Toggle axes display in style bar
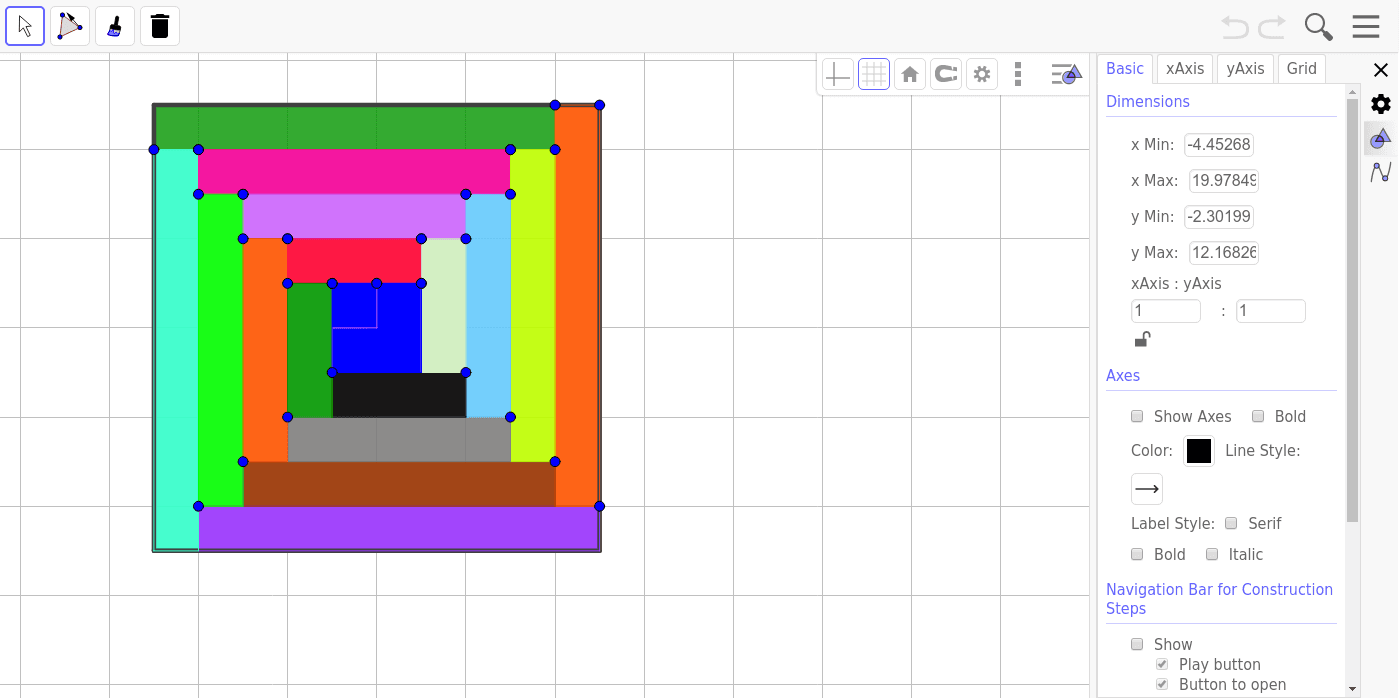Screen dimensions: 1400x700 coord(837,74)
